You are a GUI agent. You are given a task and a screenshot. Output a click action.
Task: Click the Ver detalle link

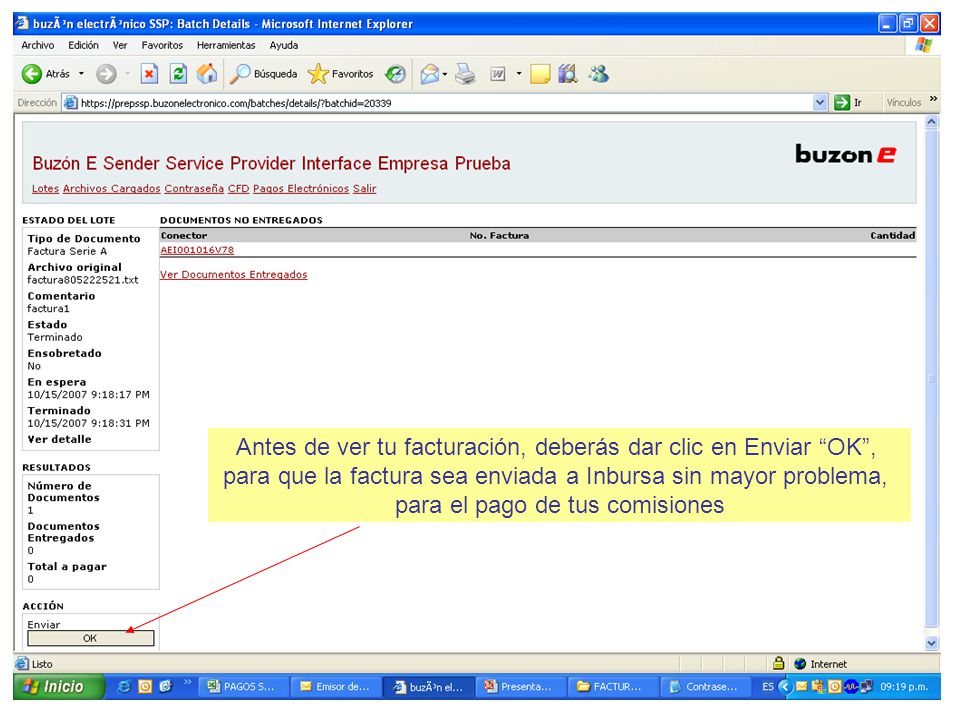pos(59,439)
